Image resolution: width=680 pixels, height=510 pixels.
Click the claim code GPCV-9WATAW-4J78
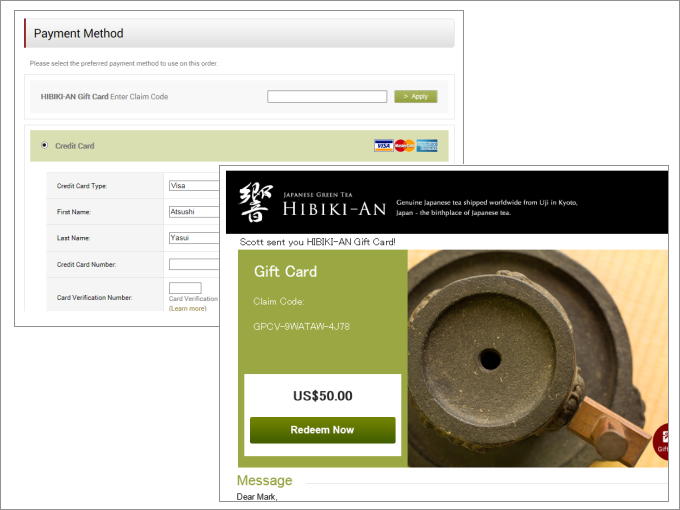301,327
